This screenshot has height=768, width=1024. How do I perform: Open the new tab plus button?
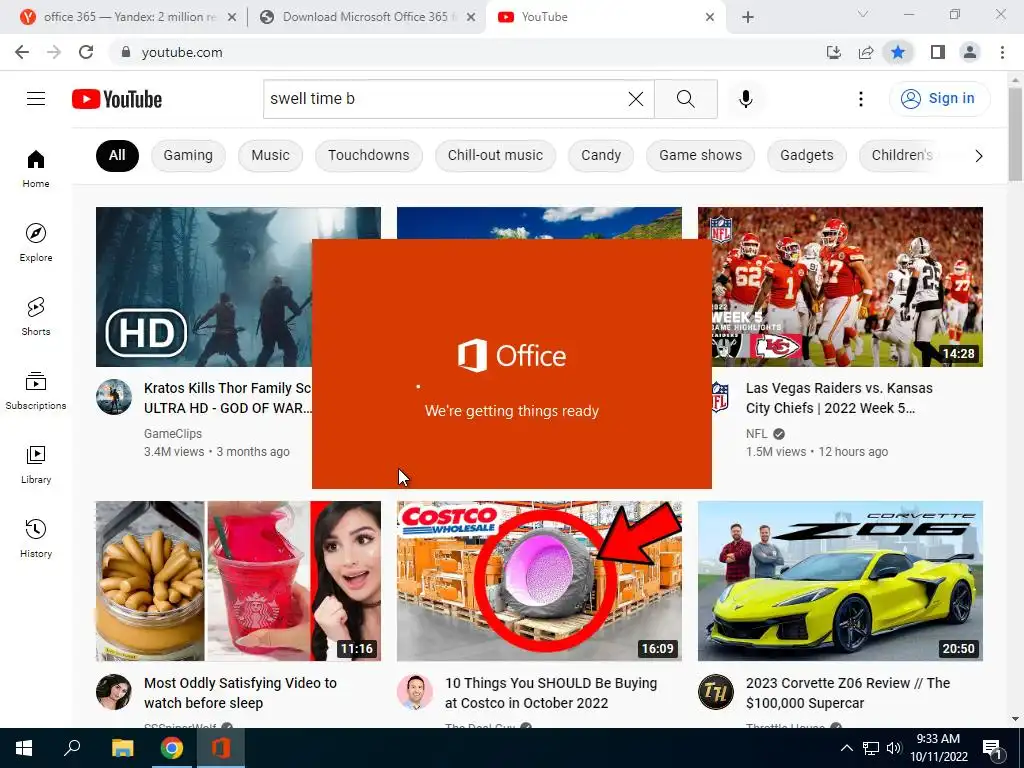click(x=748, y=17)
